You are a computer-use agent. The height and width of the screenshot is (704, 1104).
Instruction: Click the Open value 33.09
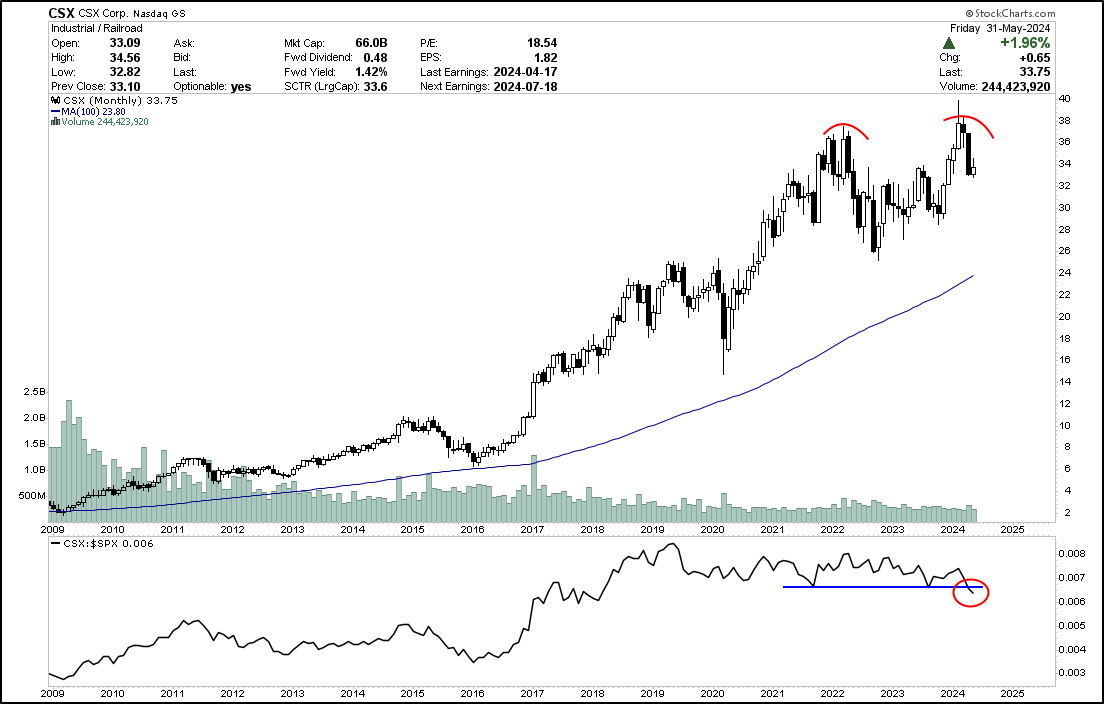tap(125, 43)
